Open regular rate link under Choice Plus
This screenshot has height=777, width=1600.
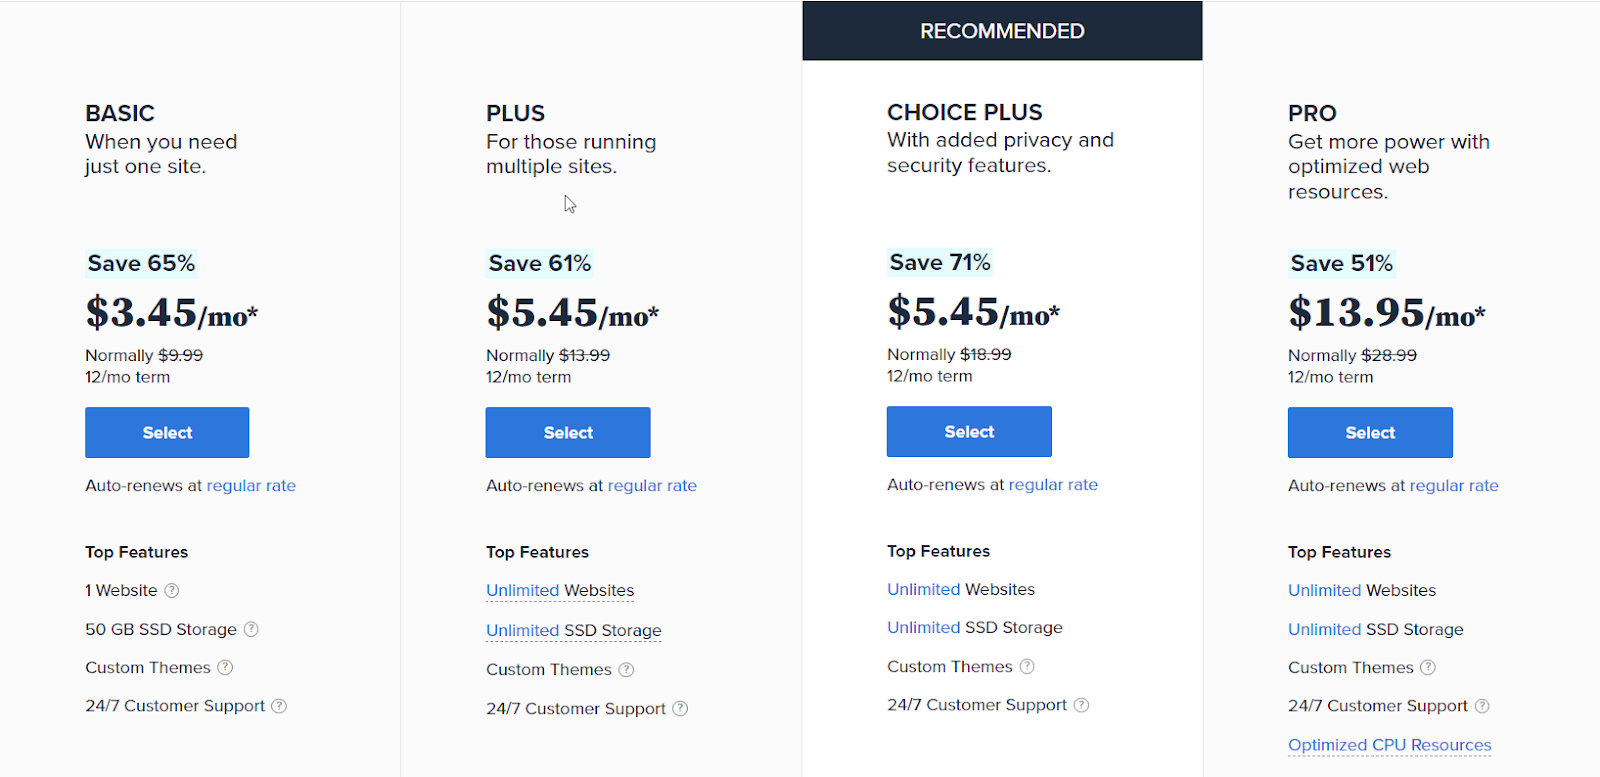click(x=1053, y=485)
